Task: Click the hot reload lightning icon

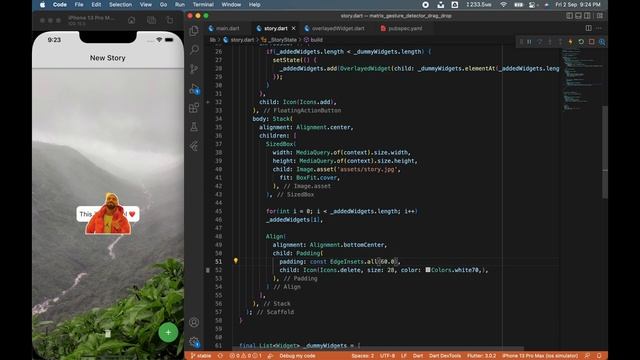Action: (571, 42)
